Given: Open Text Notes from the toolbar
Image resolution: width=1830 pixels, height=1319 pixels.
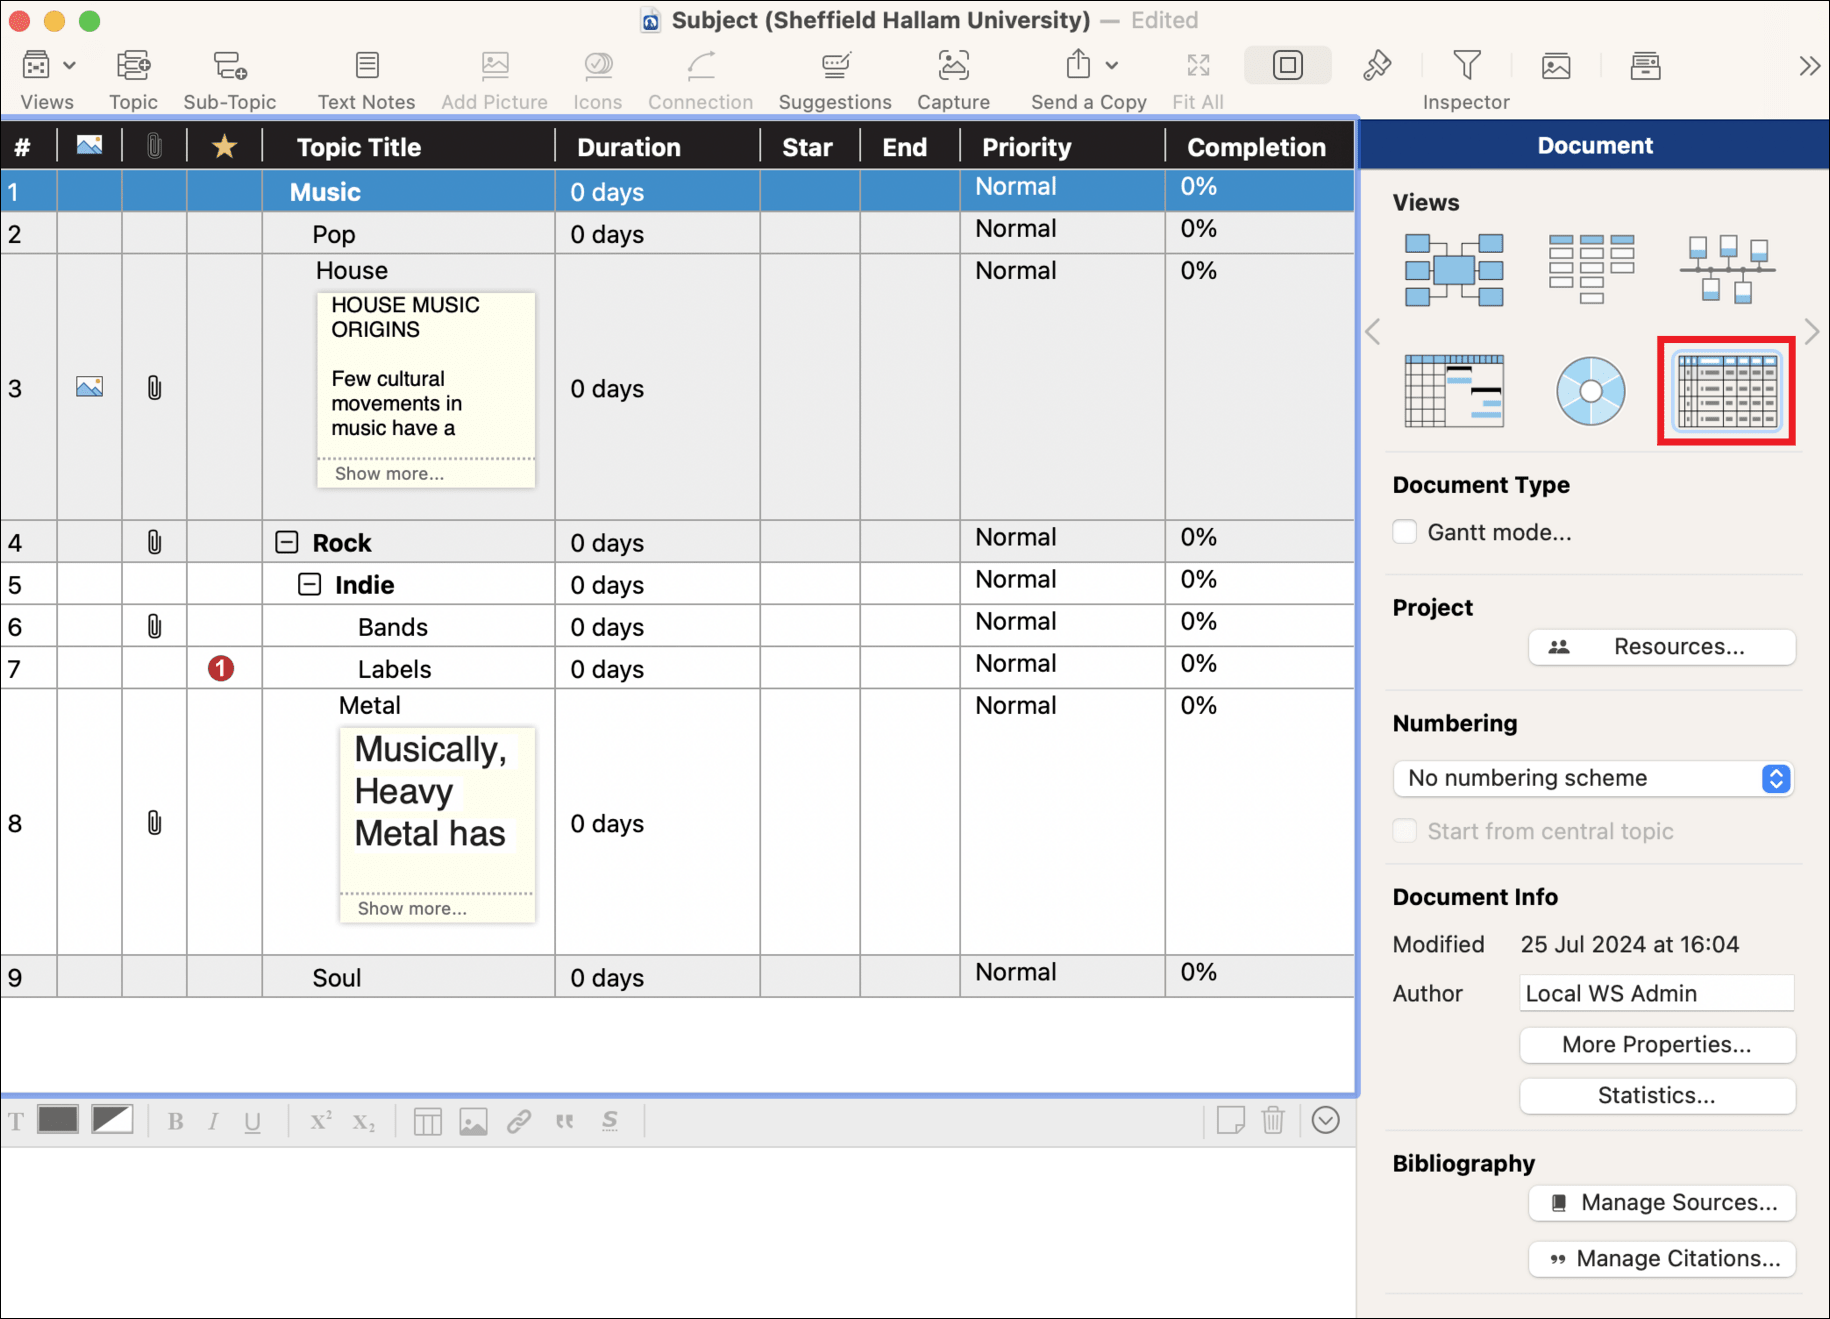Looking at the screenshot, I should coord(366,67).
